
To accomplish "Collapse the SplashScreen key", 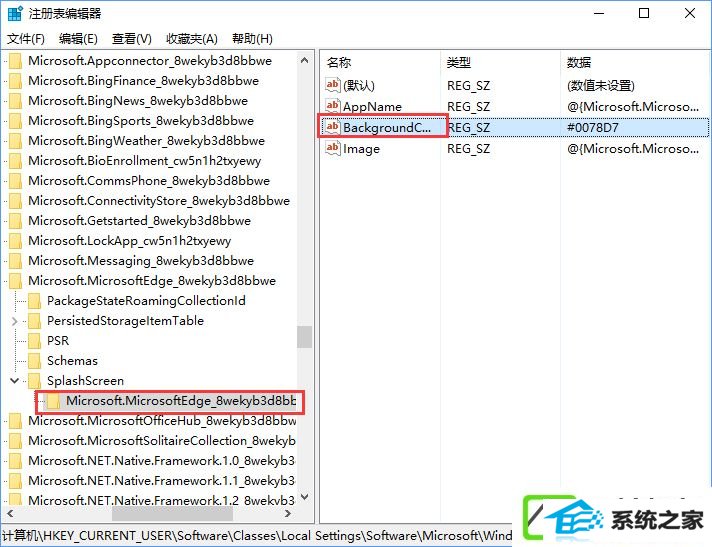I will click(15, 380).
